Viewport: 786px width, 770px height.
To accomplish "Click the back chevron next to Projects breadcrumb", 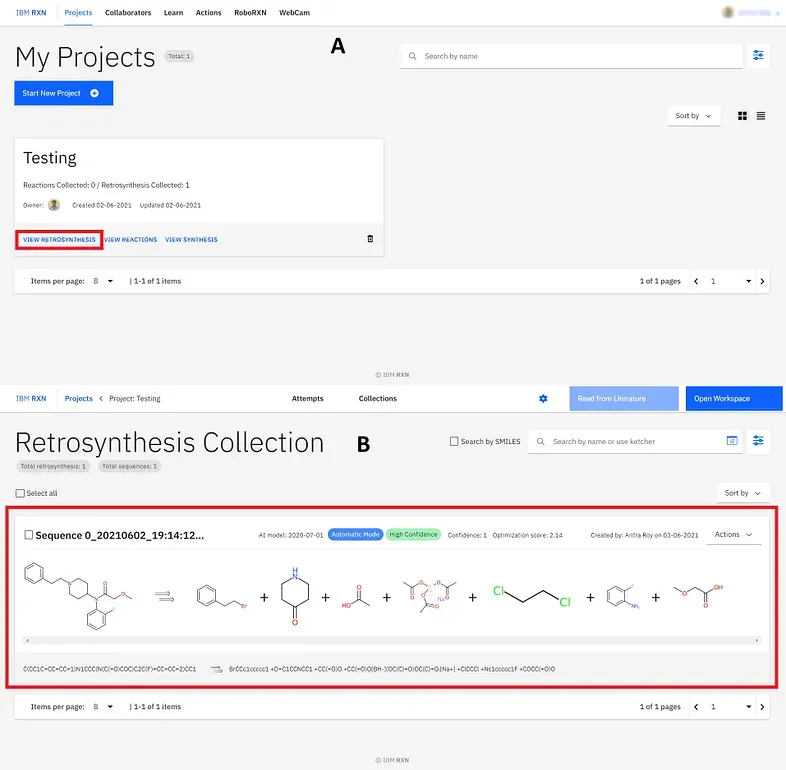I will point(101,399).
